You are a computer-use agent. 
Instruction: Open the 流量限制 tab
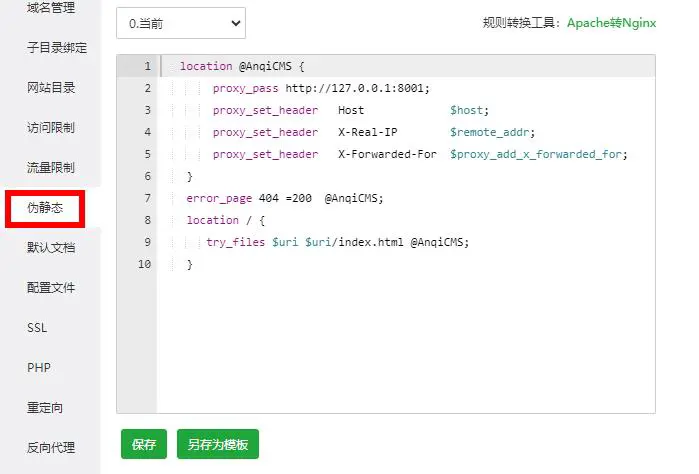[50, 168]
